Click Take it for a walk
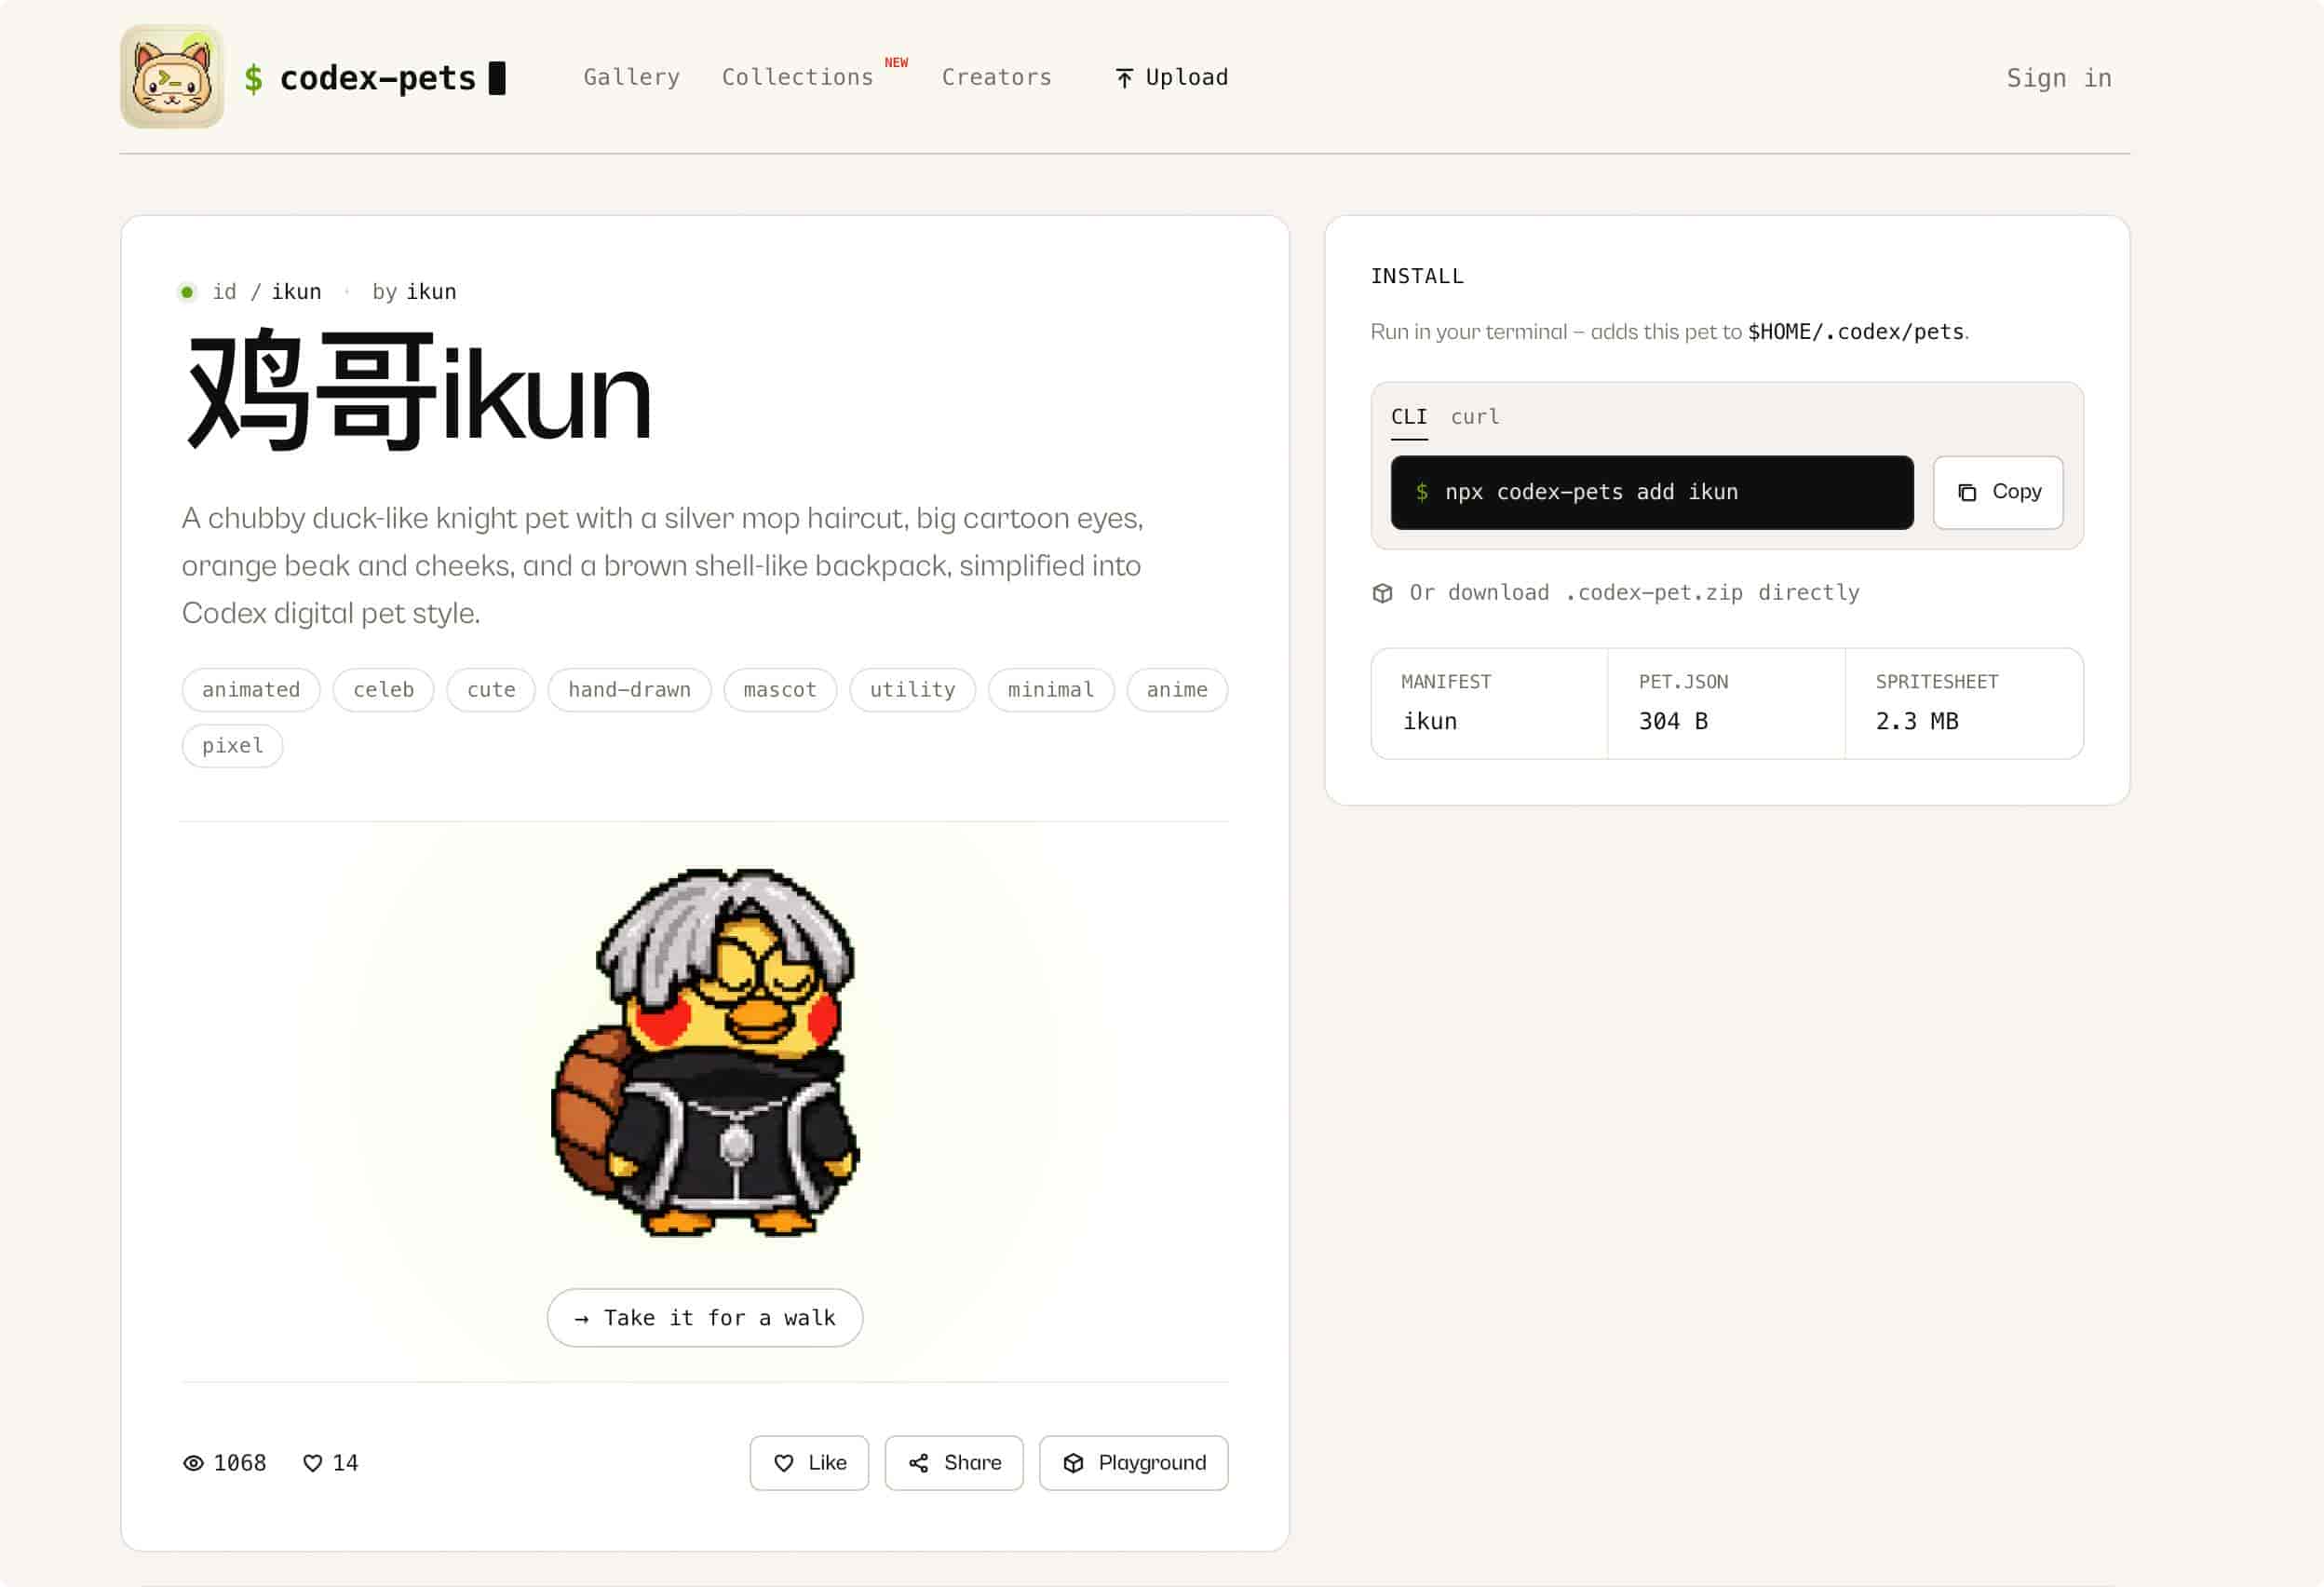The height and width of the screenshot is (1587, 2324). click(x=705, y=1318)
